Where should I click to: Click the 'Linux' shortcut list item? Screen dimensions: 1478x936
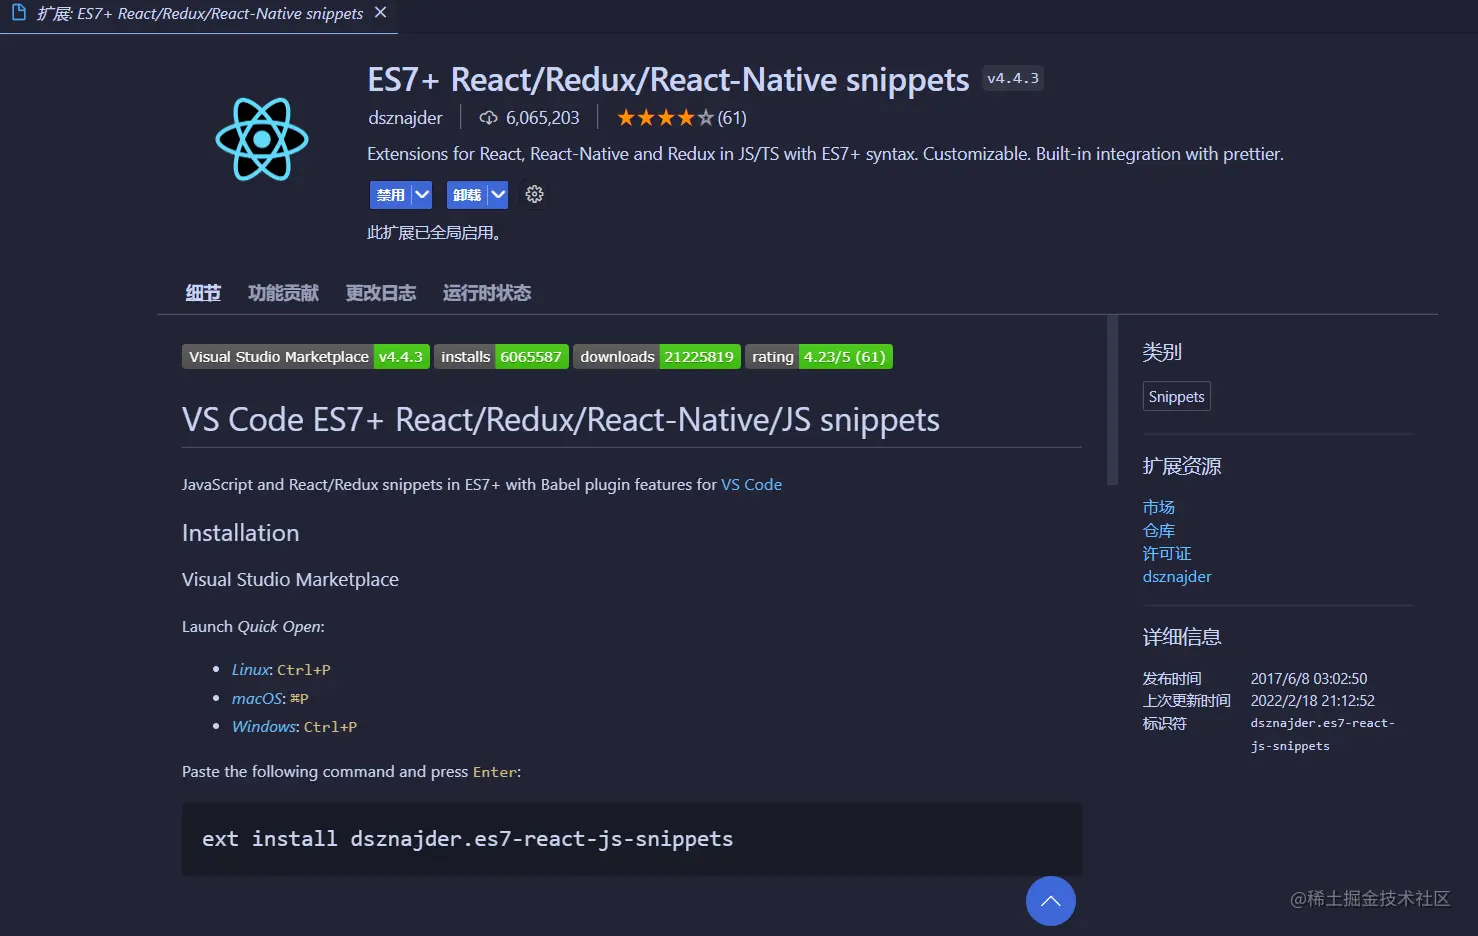coord(281,670)
